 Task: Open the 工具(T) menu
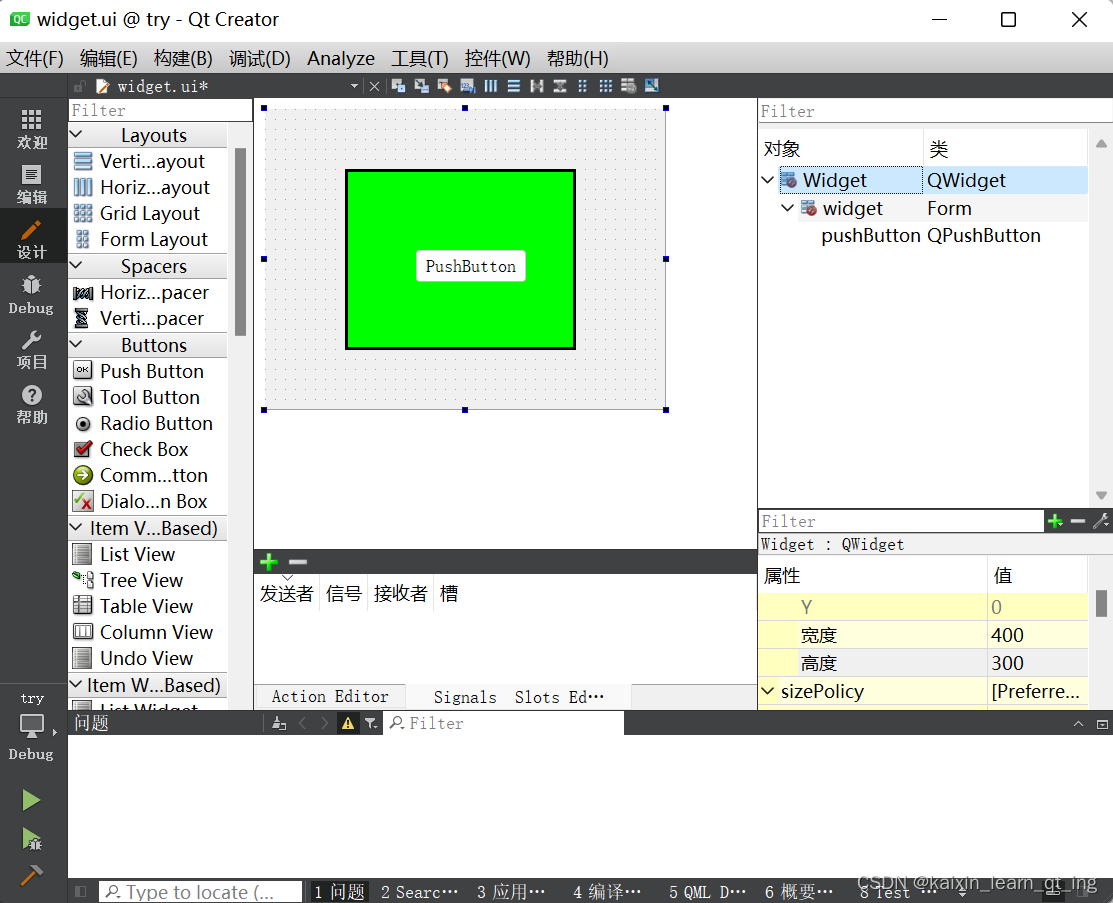[419, 58]
